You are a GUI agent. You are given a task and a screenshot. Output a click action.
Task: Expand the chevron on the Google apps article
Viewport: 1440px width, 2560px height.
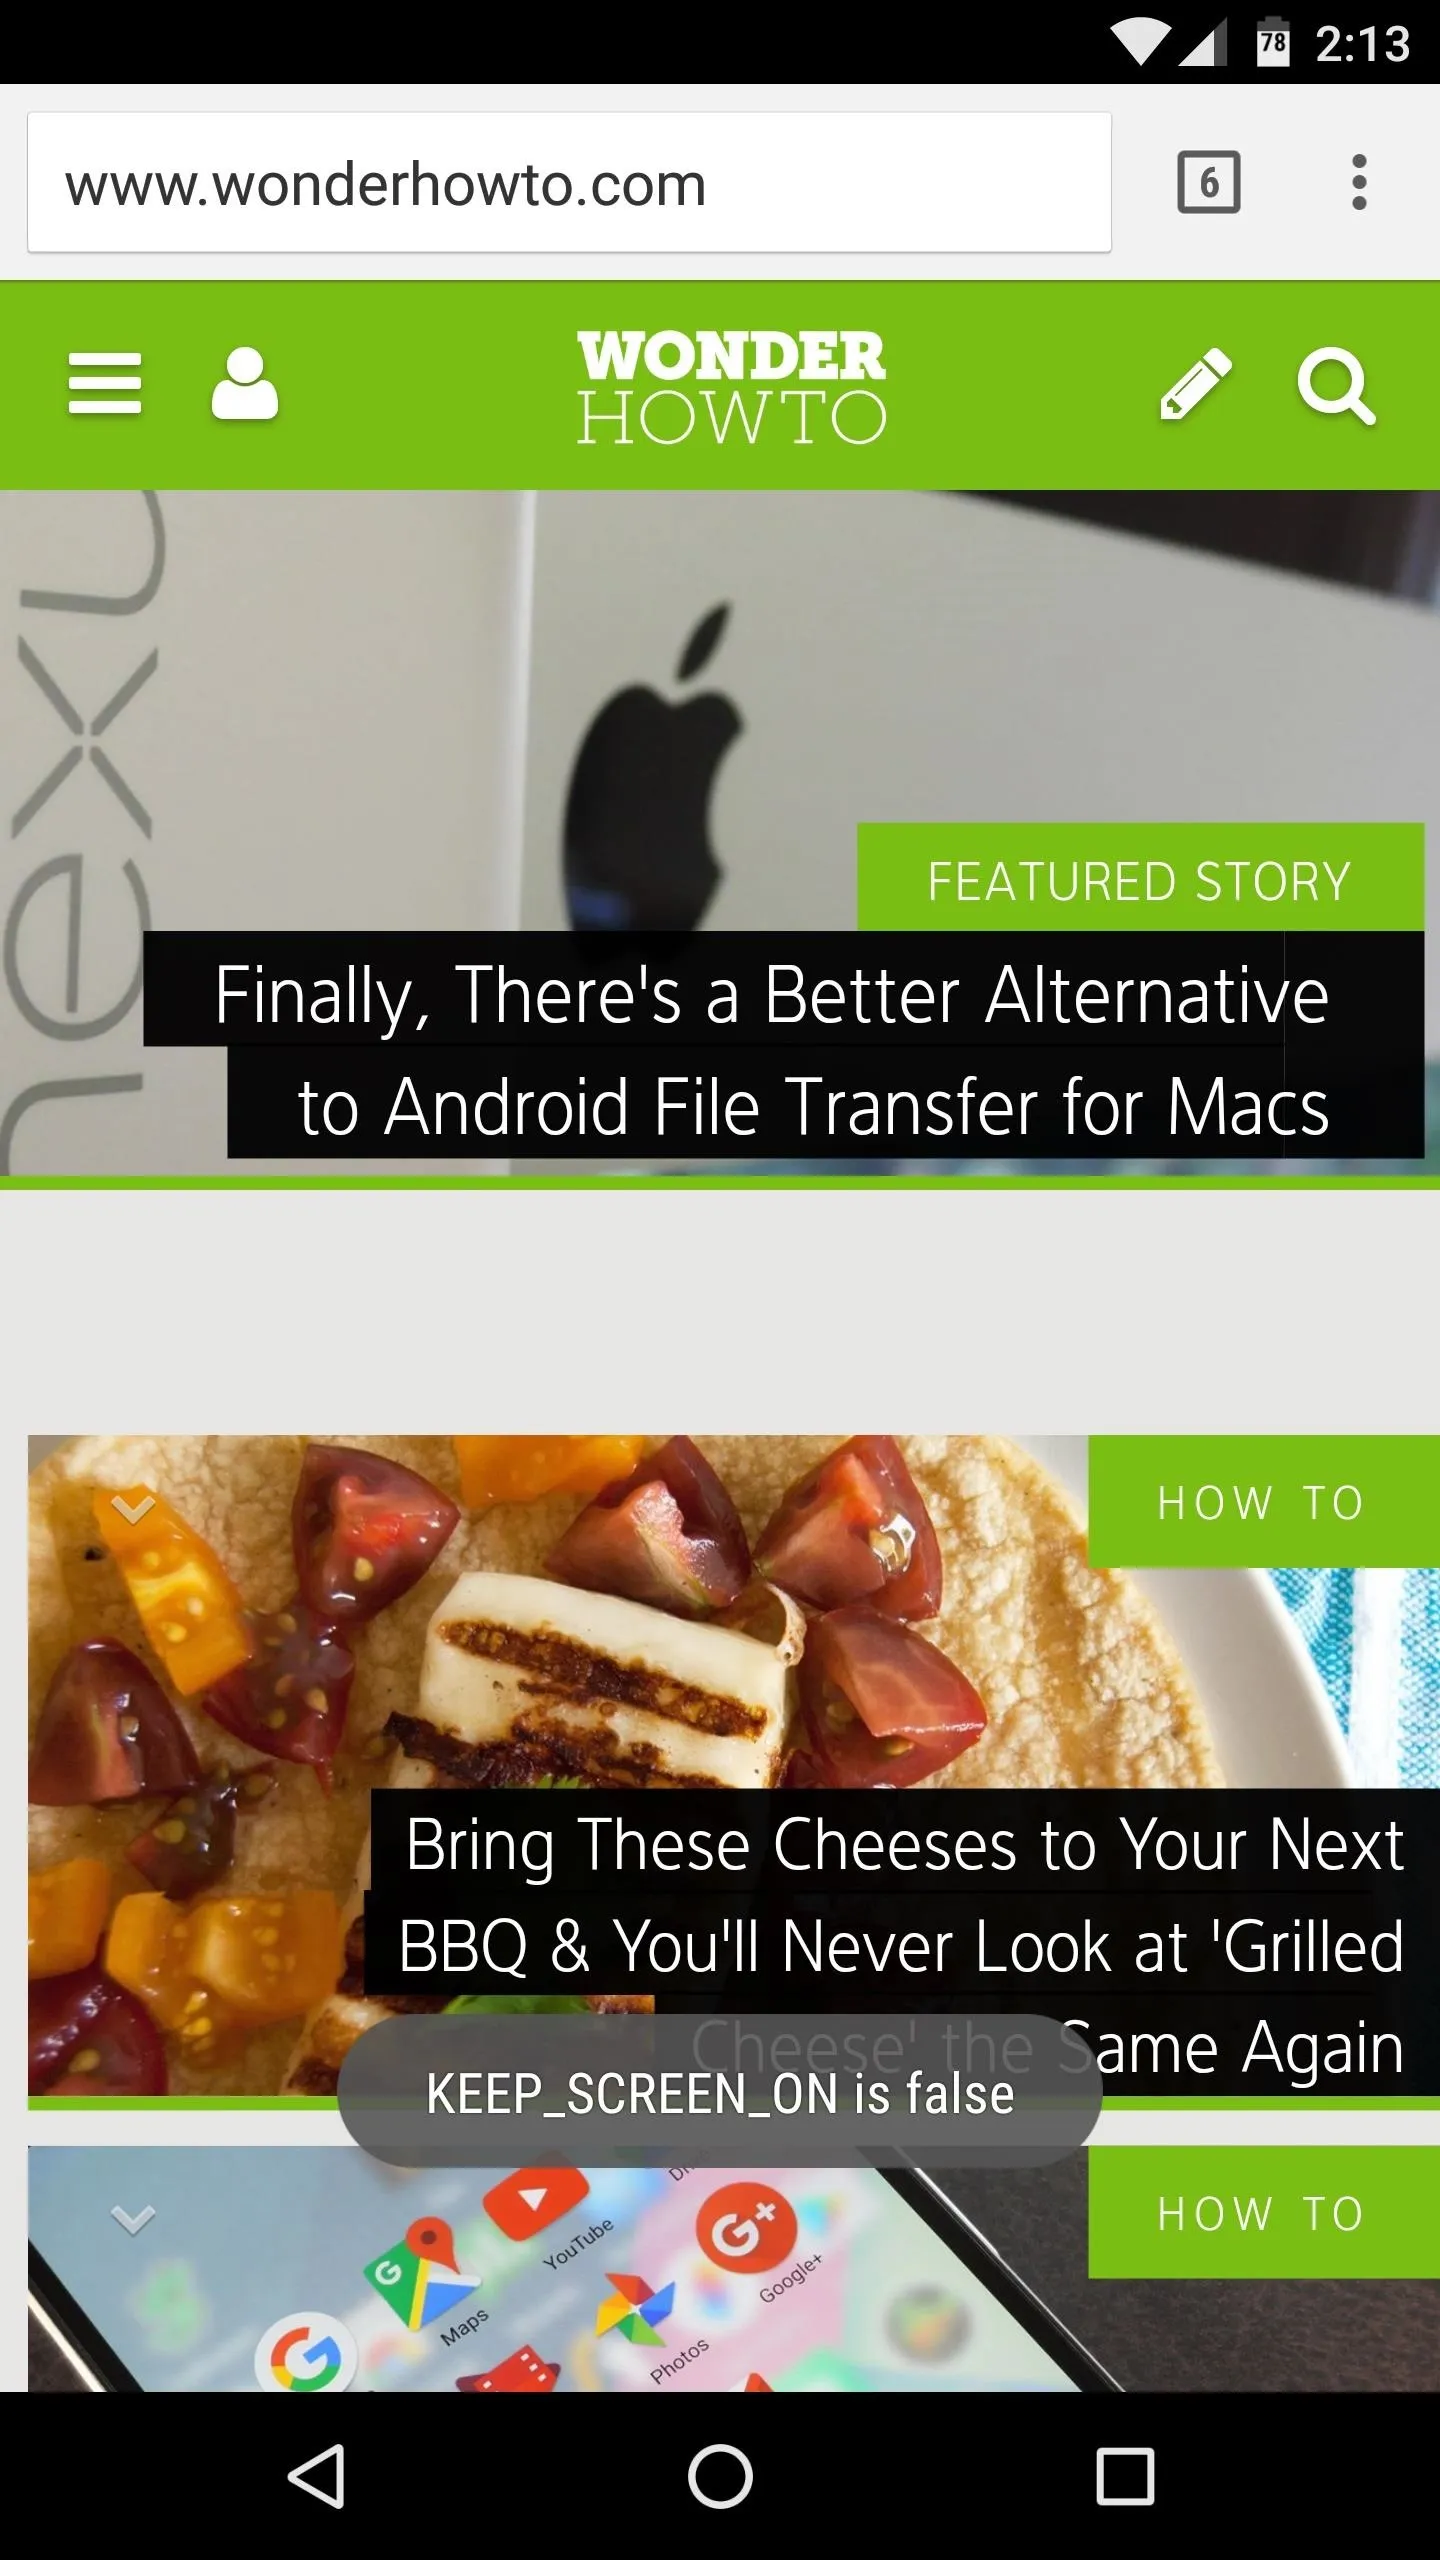[x=132, y=2220]
